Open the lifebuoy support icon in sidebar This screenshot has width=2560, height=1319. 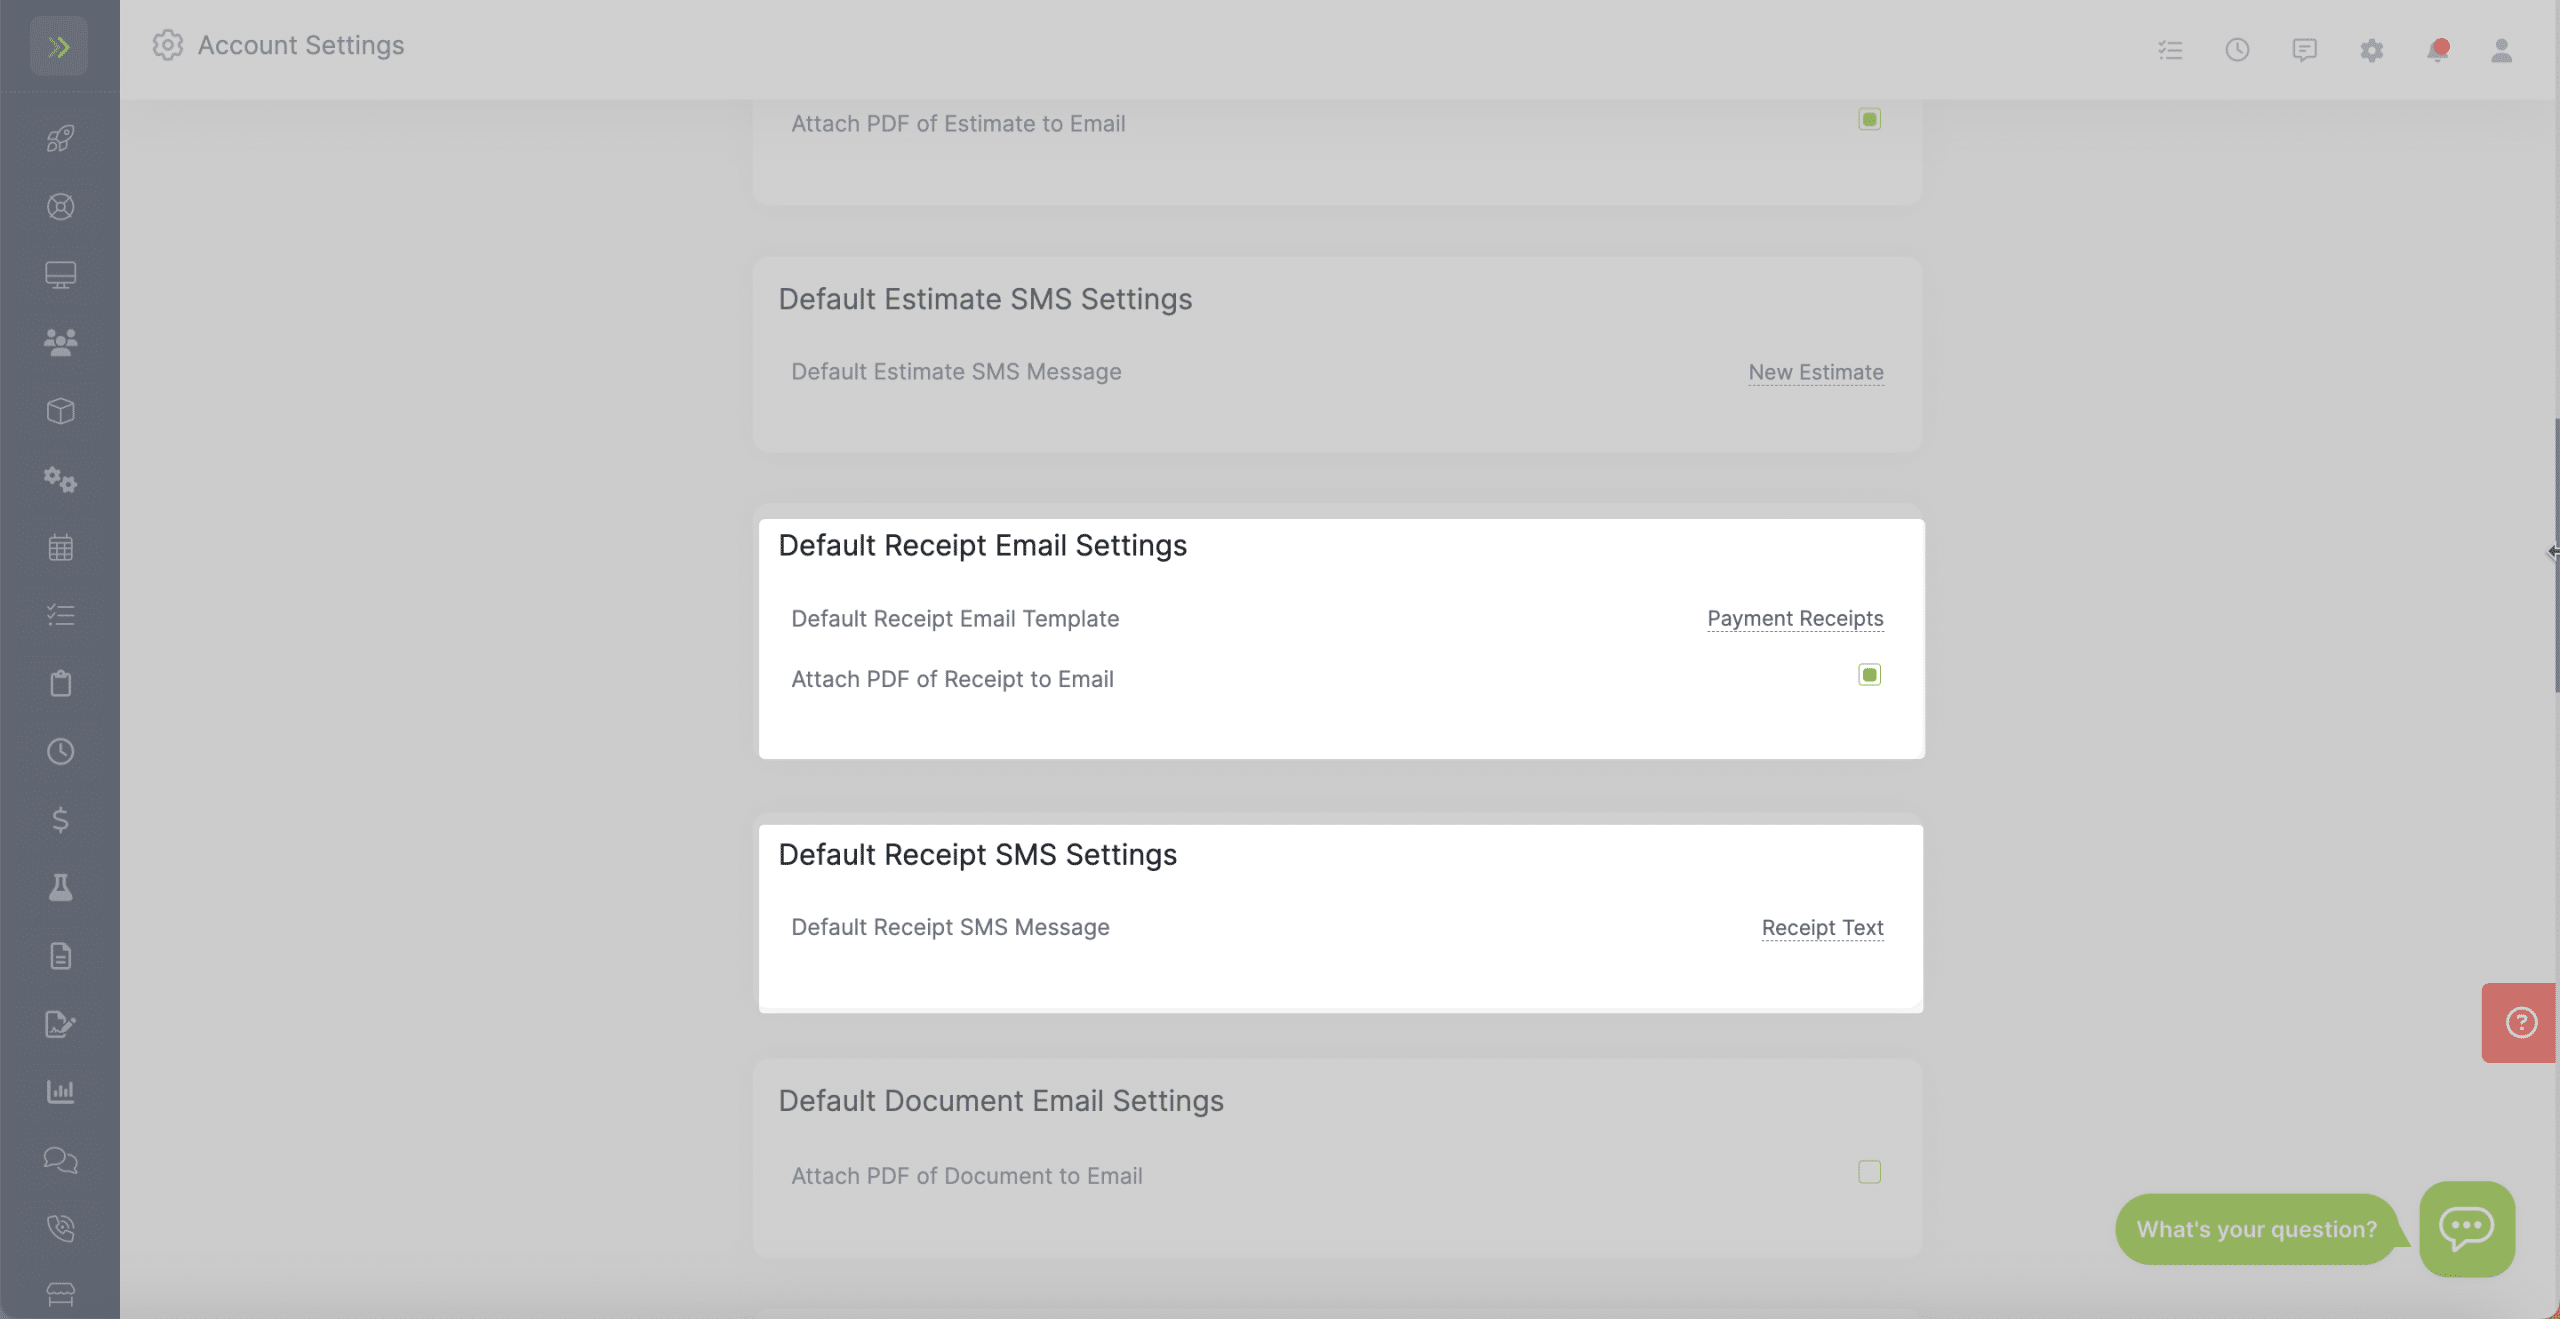(x=60, y=207)
